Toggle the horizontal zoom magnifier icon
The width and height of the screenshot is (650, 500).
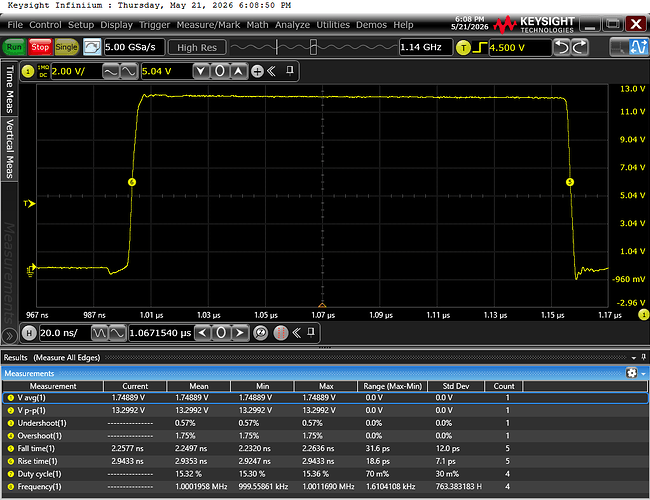[260, 333]
